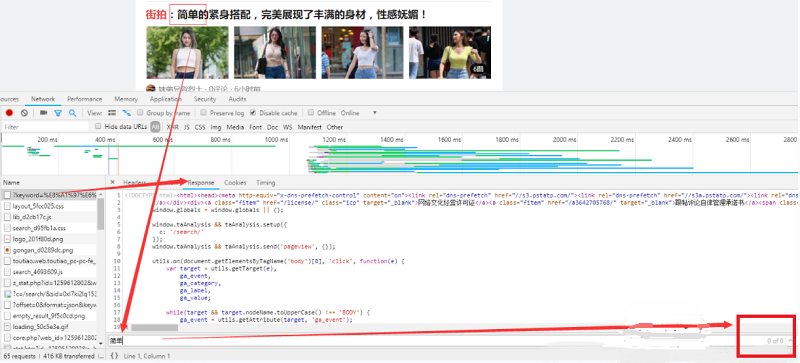Screen dimensions: 800x363
Task: Switch to large request rows view
Action: pos(112,113)
